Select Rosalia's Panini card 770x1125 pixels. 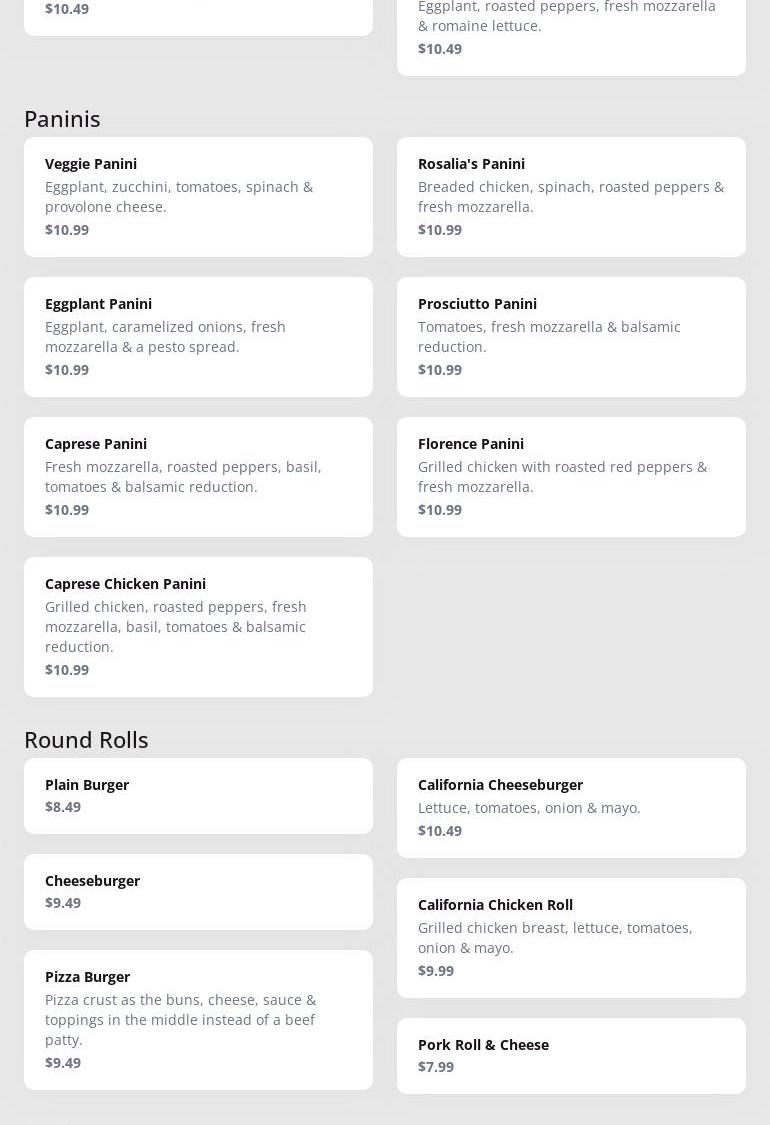(571, 196)
